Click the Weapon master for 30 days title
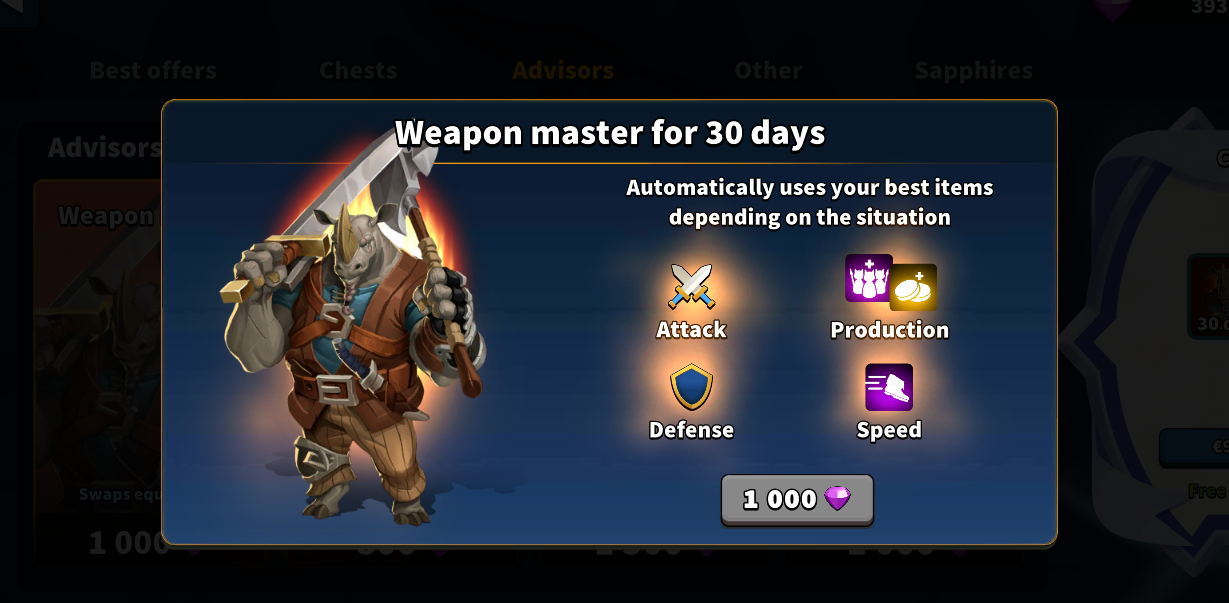This screenshot has width=1229, height=603. point(610,133)
